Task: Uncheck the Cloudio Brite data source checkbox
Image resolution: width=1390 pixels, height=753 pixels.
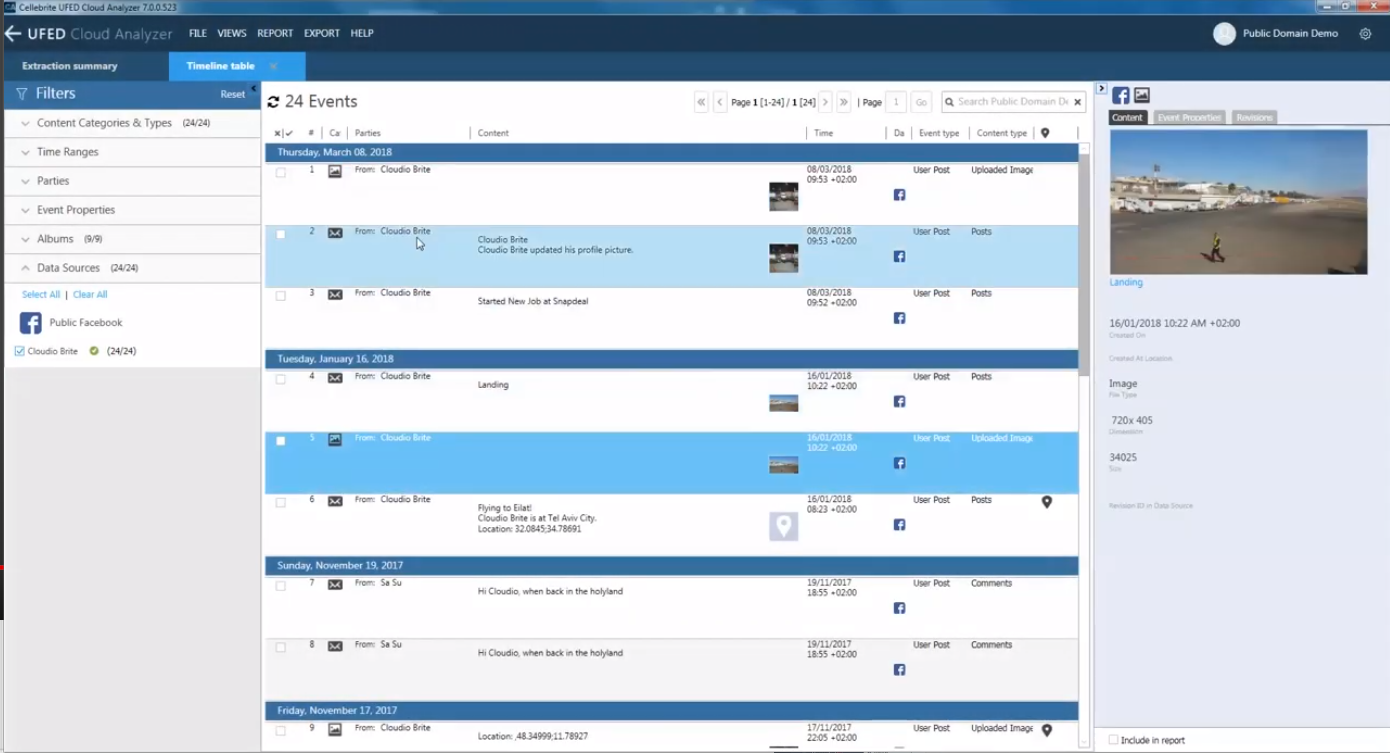Action: (x=20, y=351)
